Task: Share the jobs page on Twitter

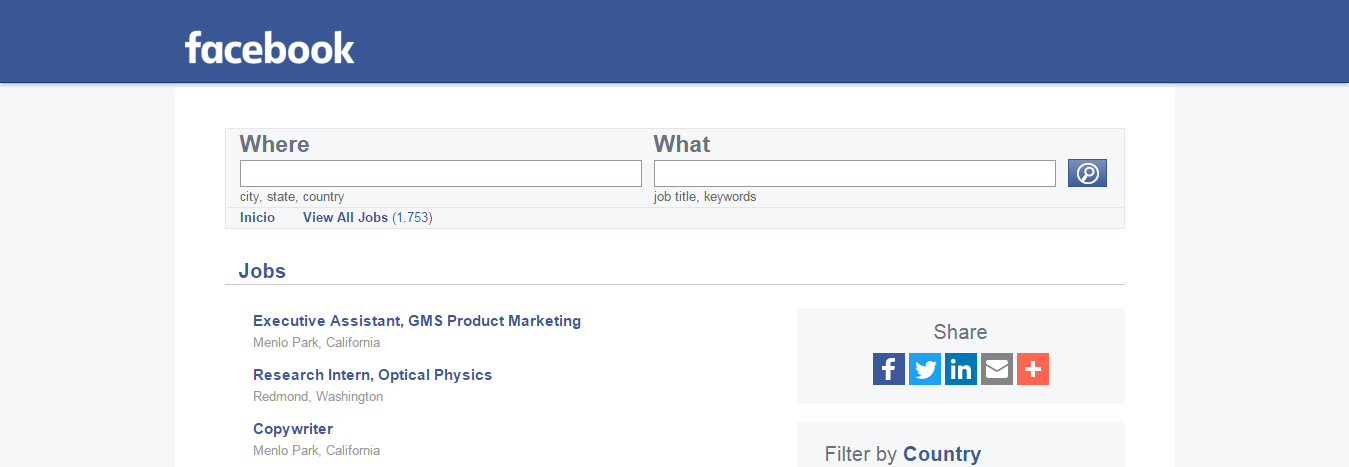Action: [925, 369]
